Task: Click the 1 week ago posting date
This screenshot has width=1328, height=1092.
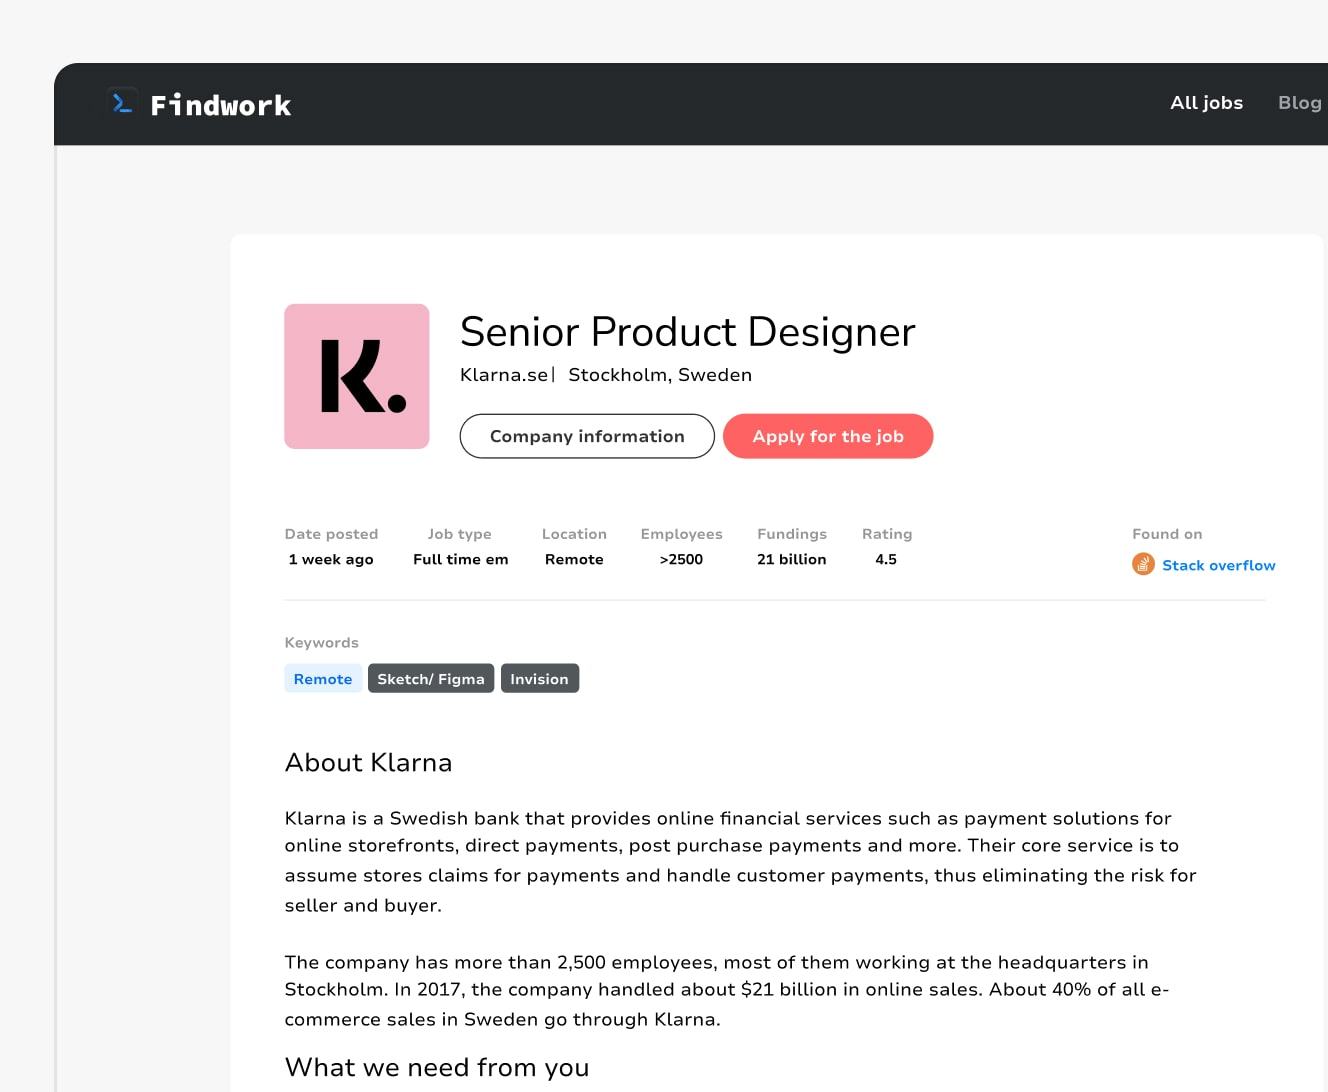Action: (331, 559)
